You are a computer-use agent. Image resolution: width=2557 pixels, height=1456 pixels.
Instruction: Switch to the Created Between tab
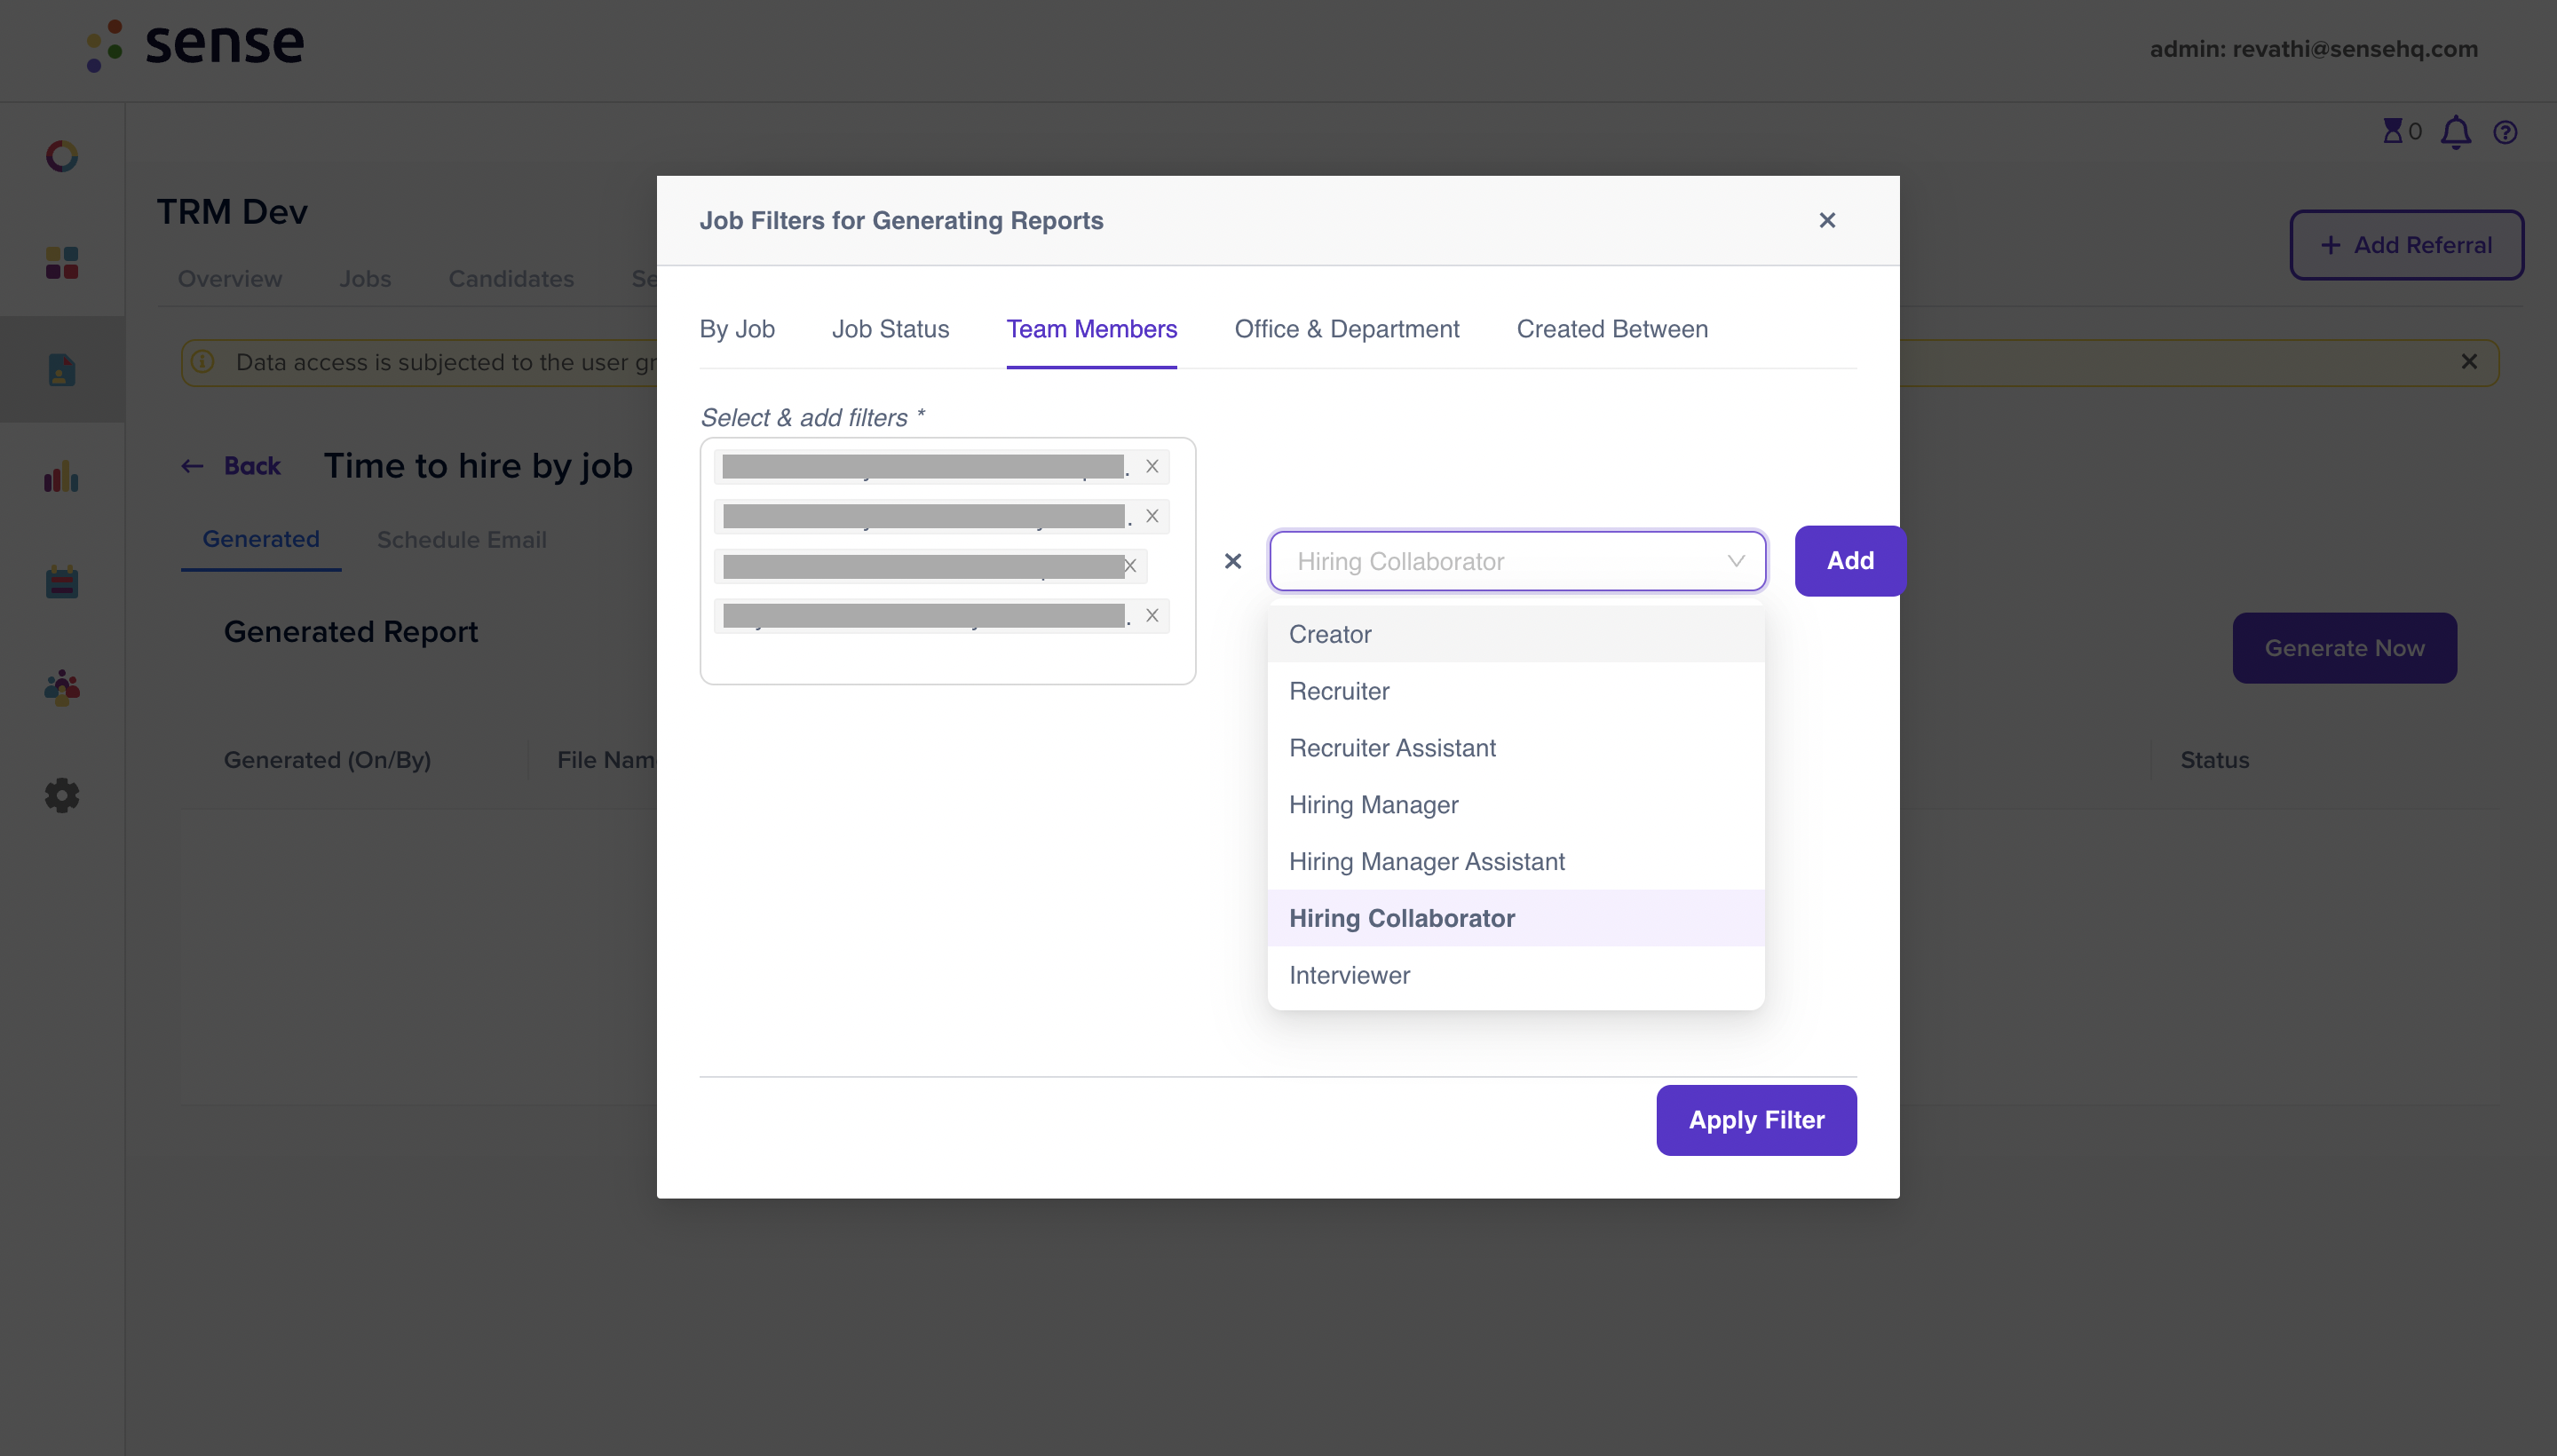[x=1612, y=329]
